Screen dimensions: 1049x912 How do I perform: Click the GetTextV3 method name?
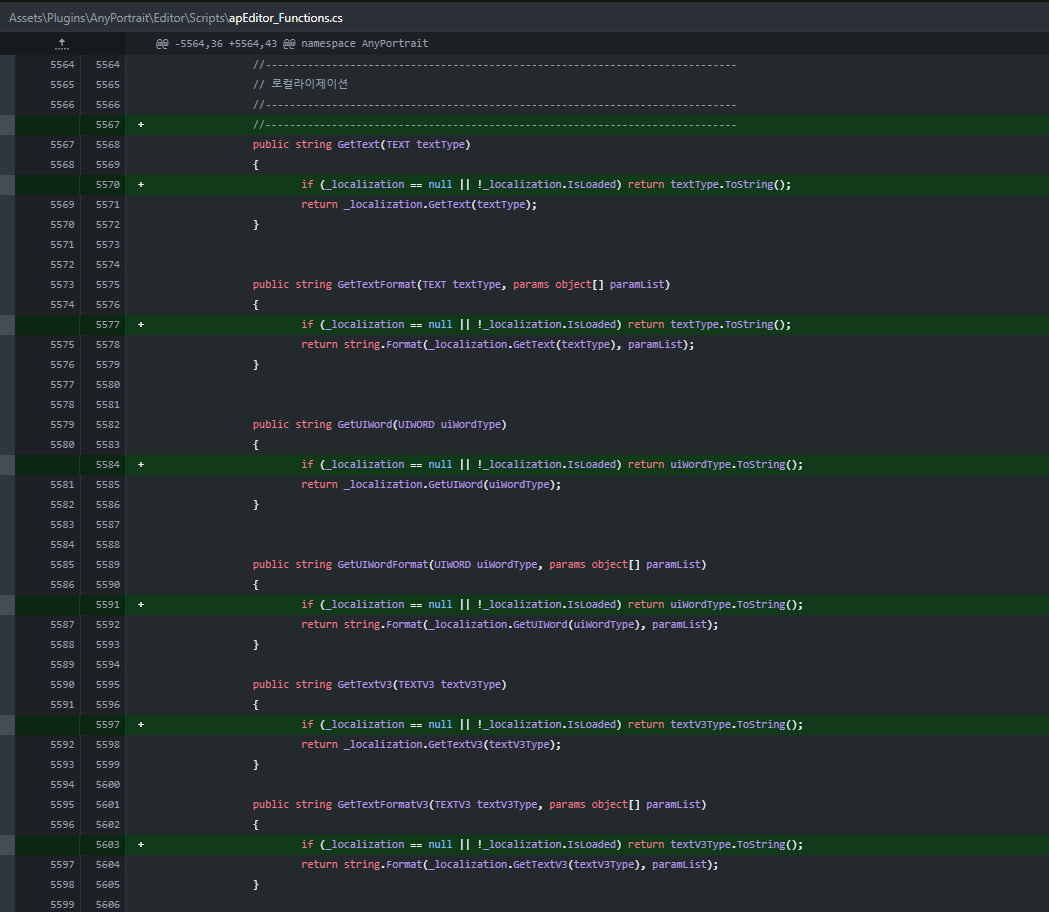click(x=364, y=685)
